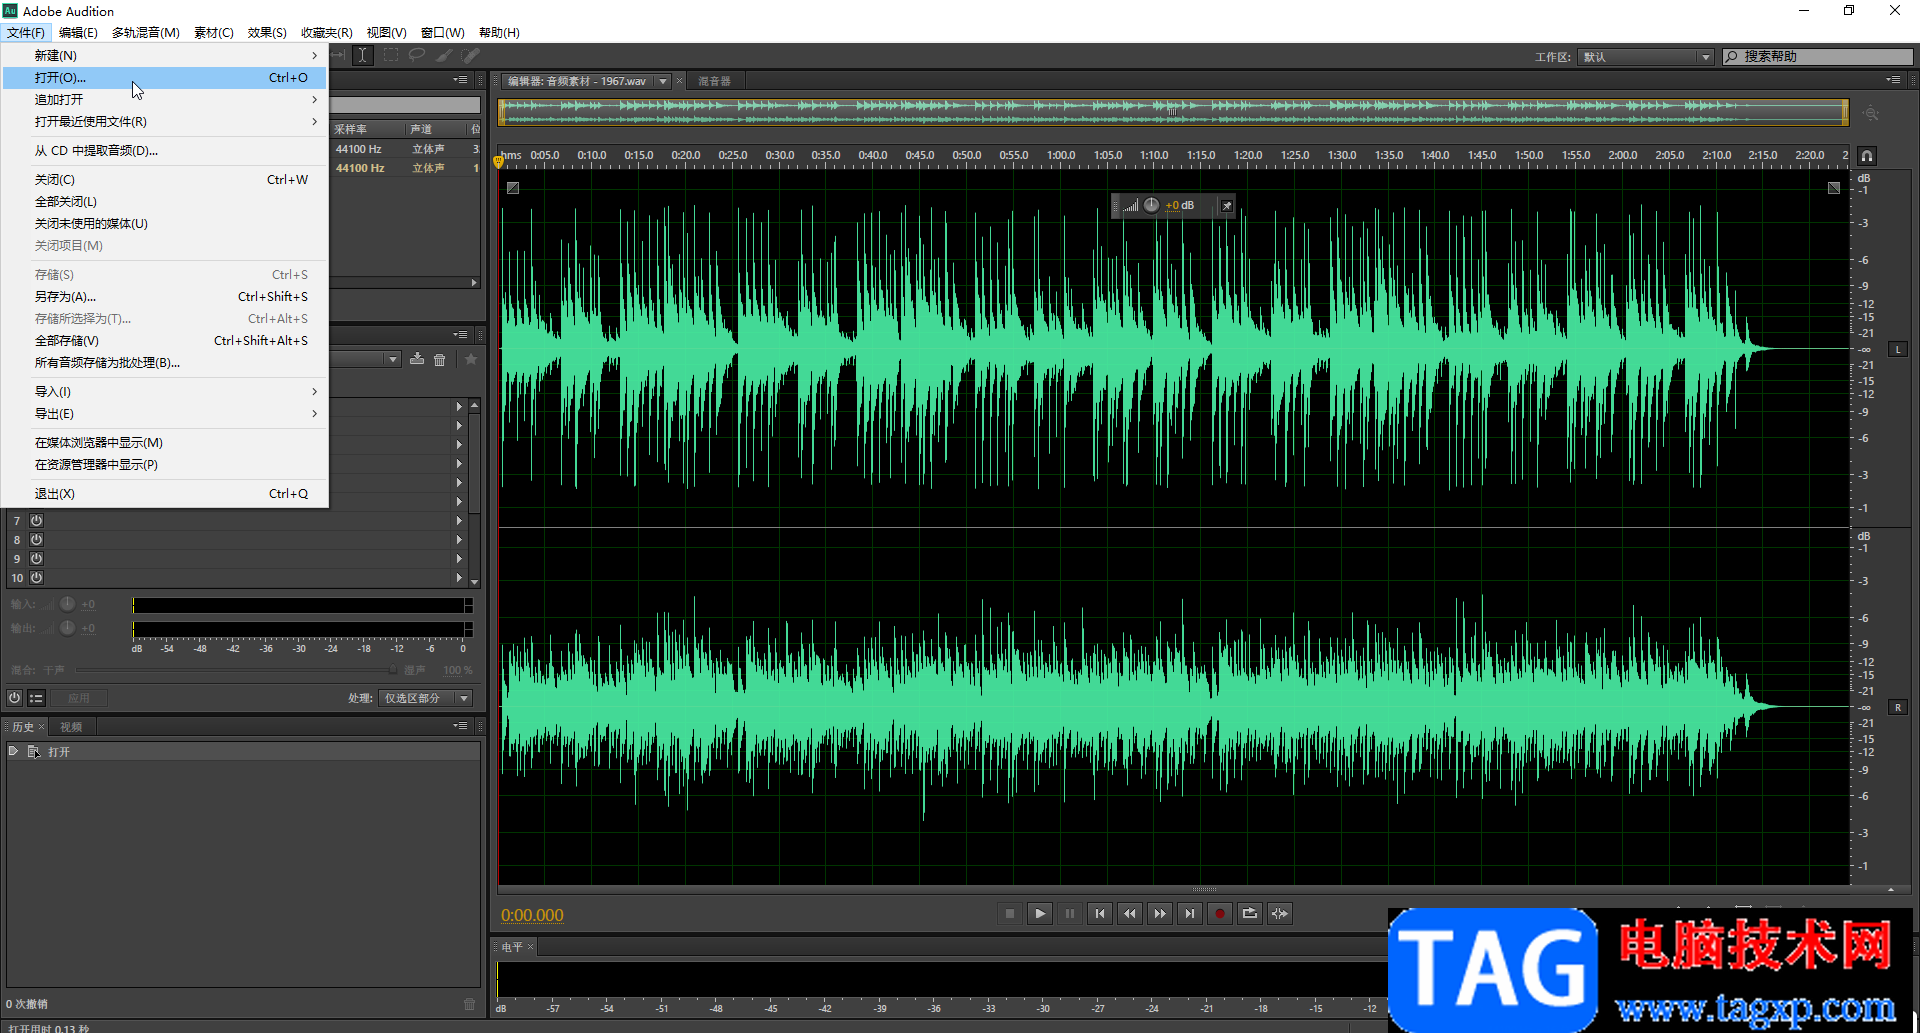1920x1033 pixels.
Task: Start playback with the Play button
Action: coord(1040,913)
